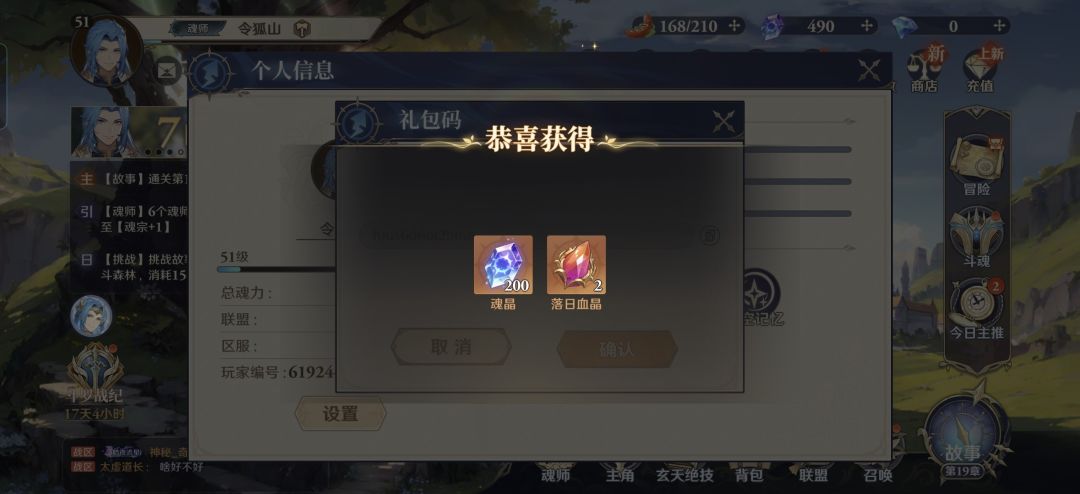This screenshot has height=494, width=1080.
Task: Add soul crystals with plus beside 490
Action: (867, 26)
